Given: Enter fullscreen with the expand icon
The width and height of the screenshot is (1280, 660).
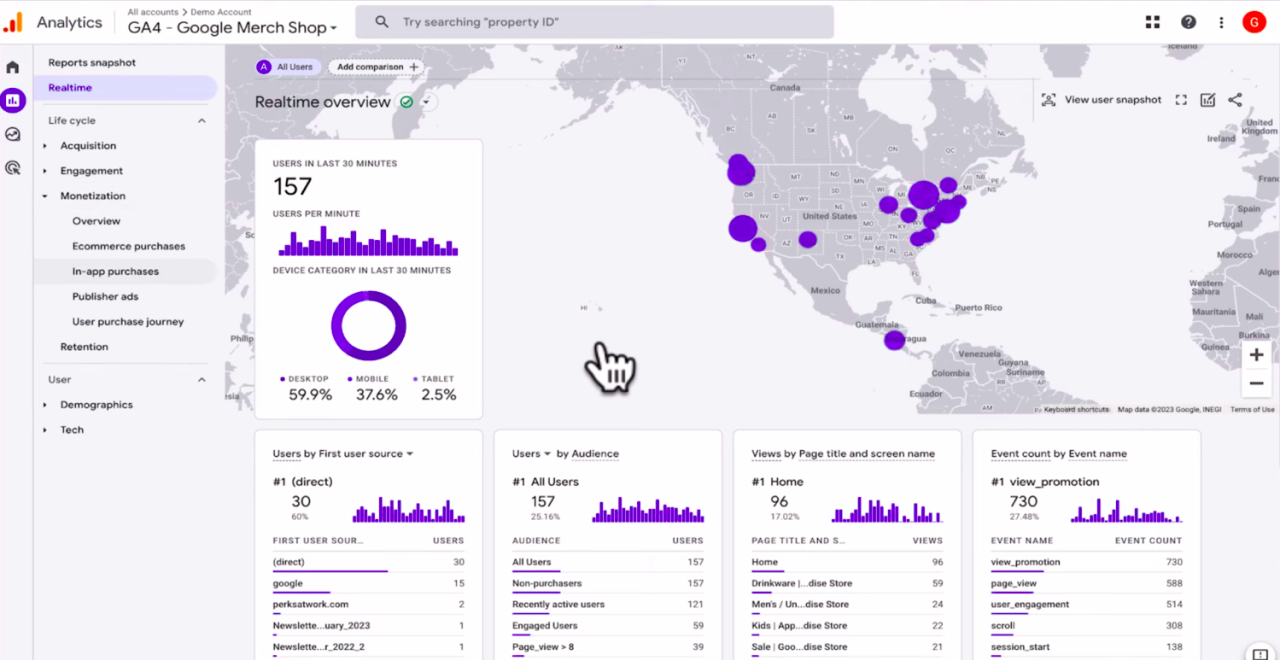Looking at the screenshot, I should coord(1181,99).
